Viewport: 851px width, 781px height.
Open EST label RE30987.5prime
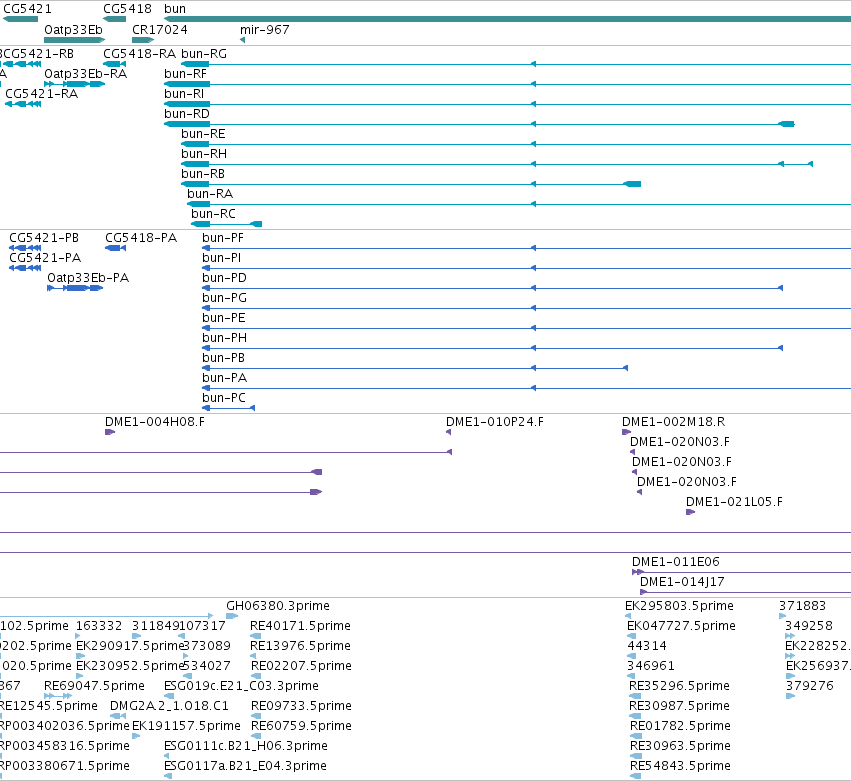pos(681,706)
